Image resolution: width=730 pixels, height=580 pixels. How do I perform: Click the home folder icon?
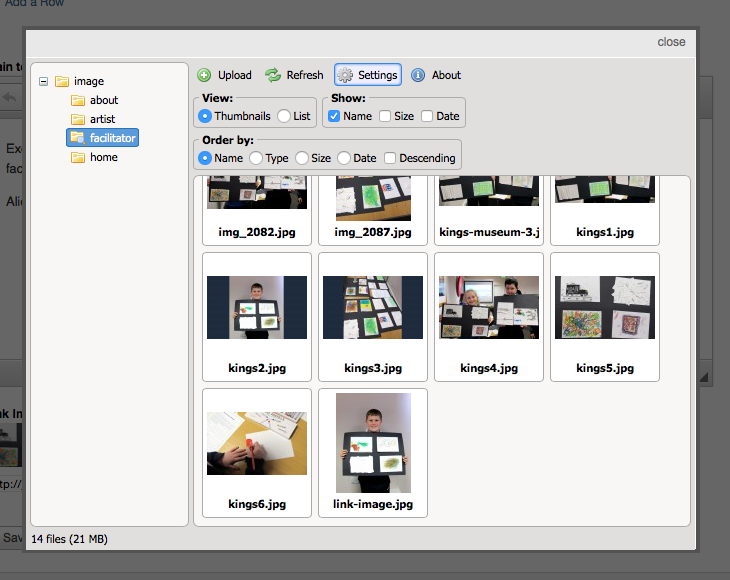pos(78,158)
